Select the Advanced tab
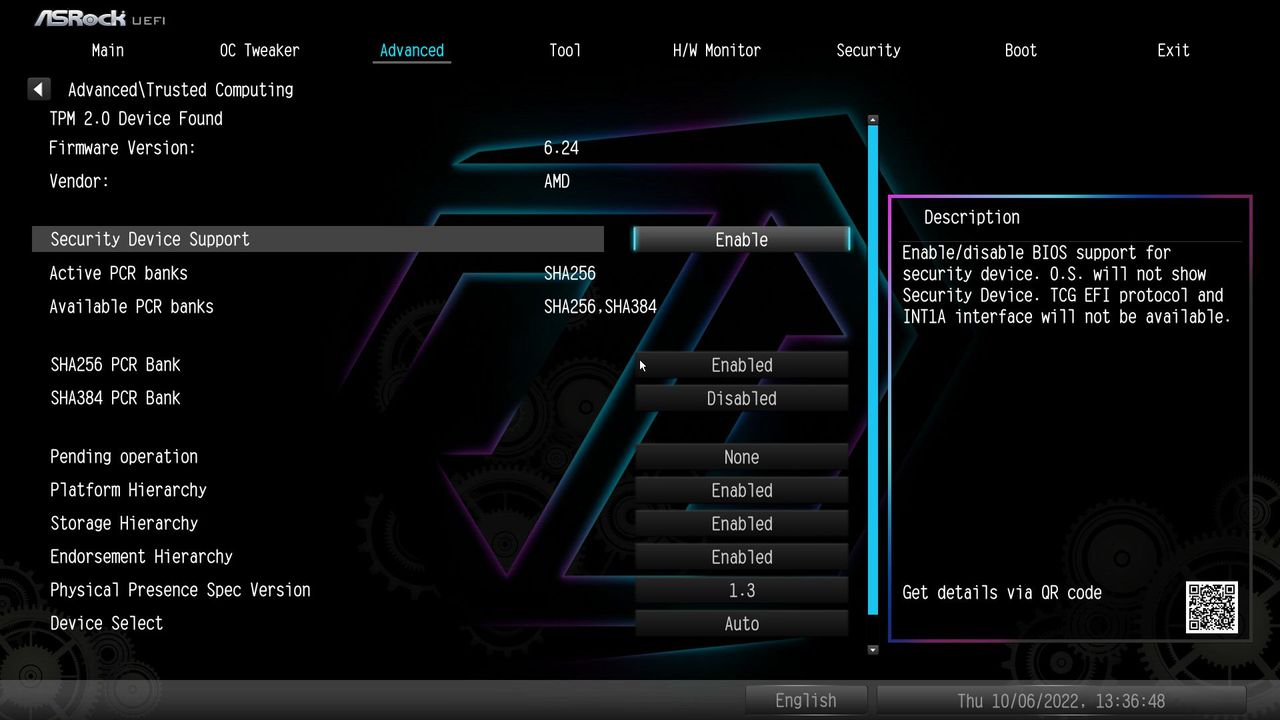 tap(412, 50)
